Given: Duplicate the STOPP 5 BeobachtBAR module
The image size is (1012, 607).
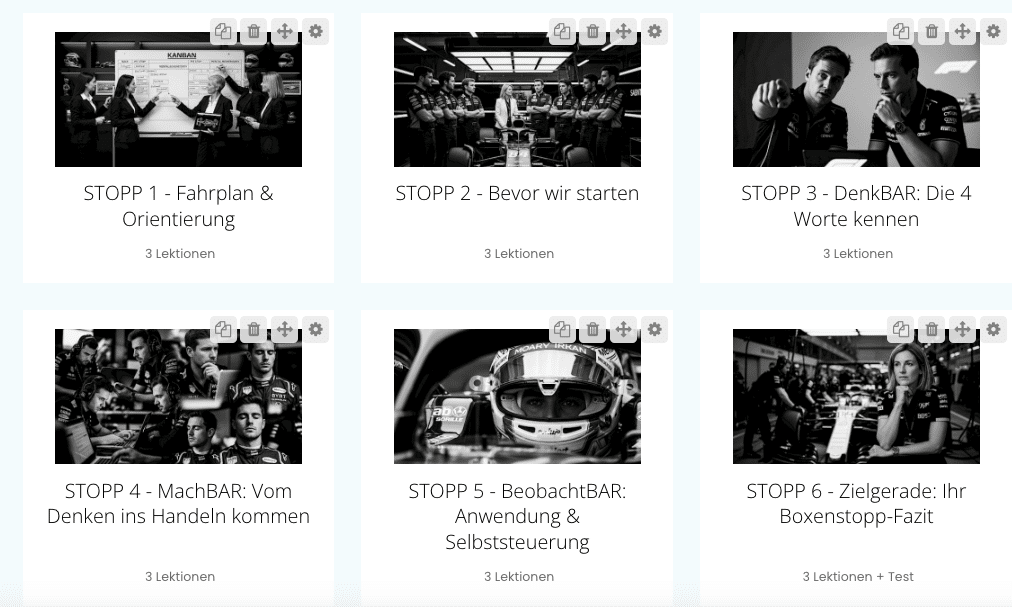Looking at the screenshot, I should click(562, 329).
